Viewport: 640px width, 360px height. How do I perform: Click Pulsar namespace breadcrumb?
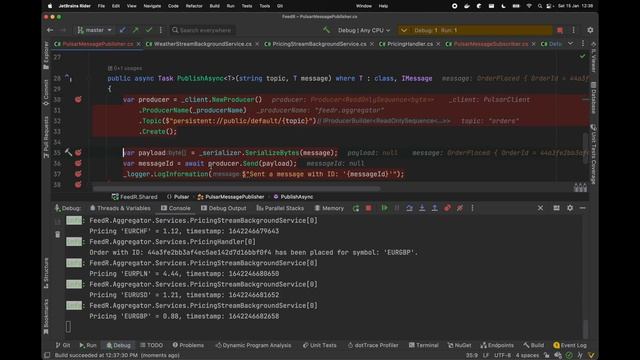178,197
